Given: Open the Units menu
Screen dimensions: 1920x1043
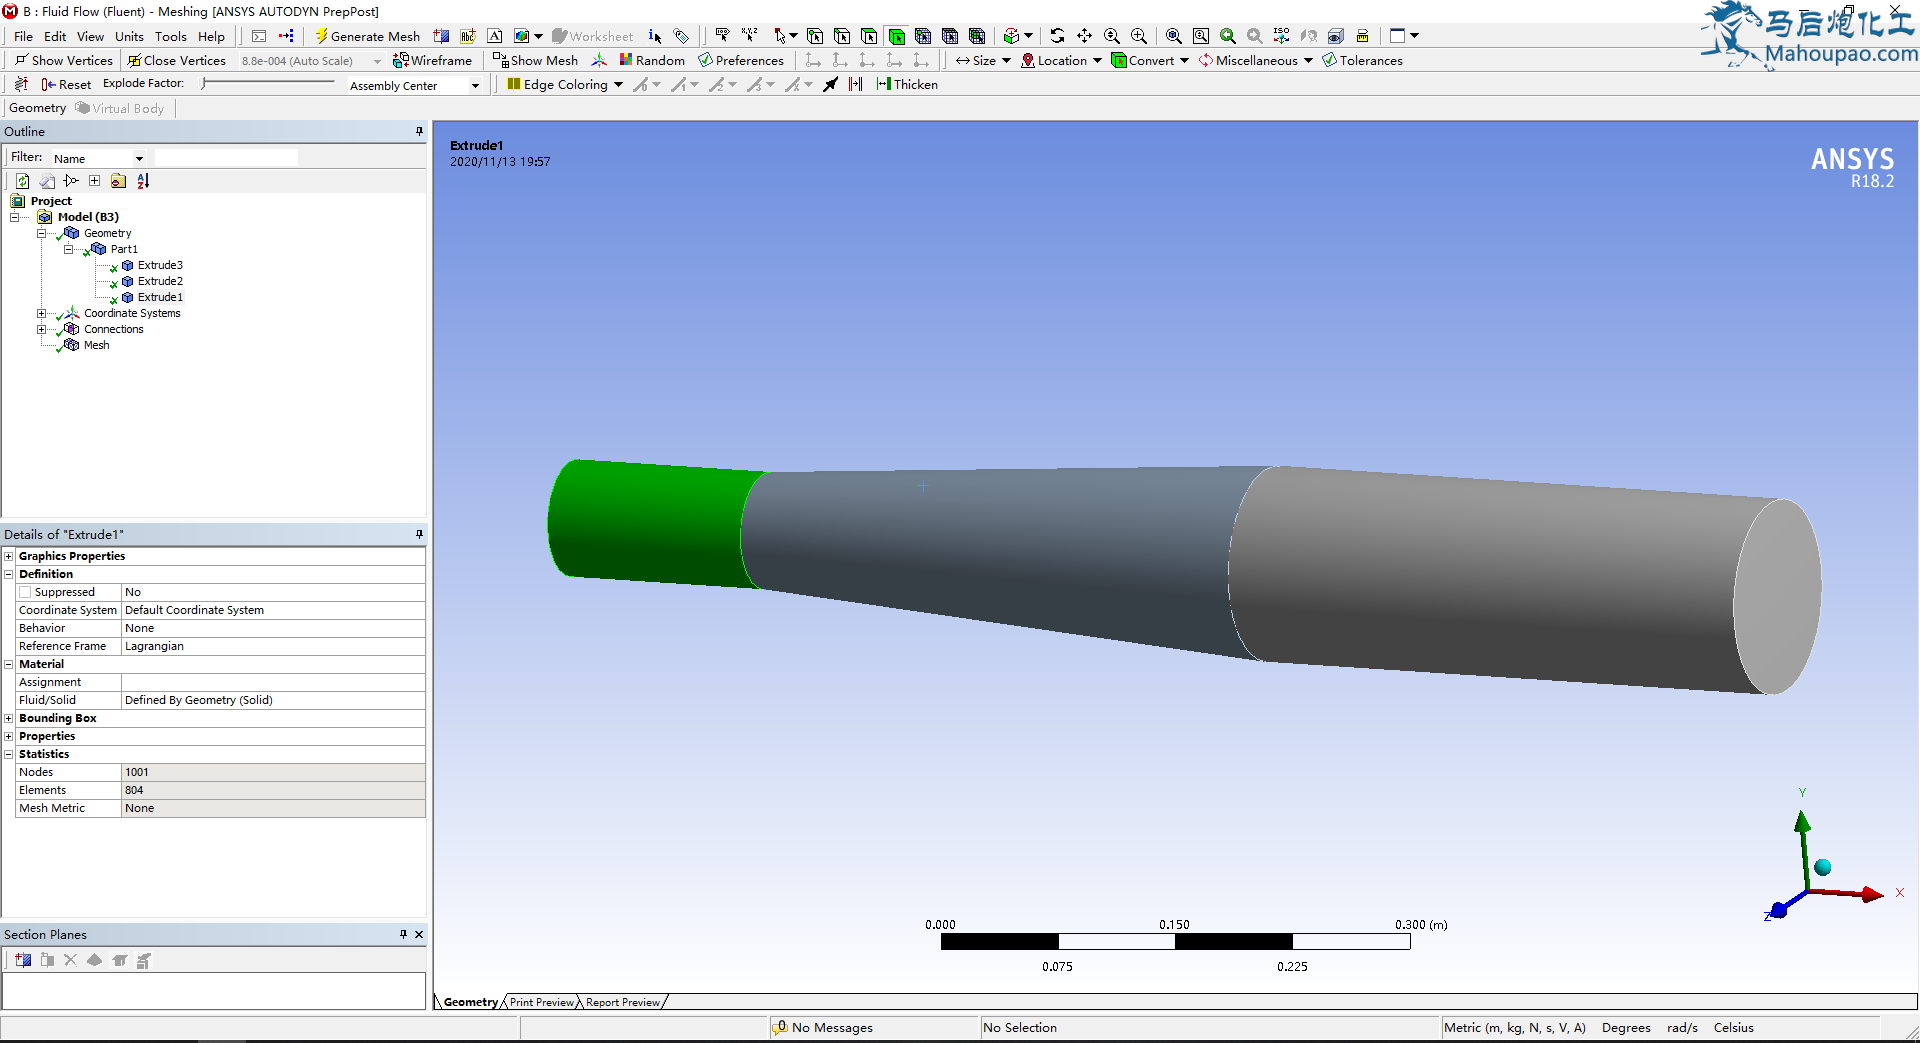Looking at the screenshot, I should click(129, 36).
